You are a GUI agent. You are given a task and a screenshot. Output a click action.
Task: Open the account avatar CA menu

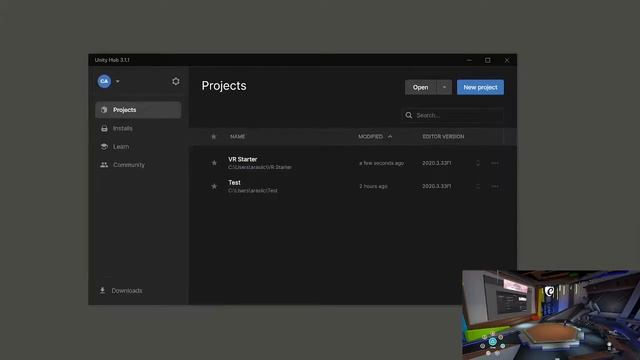pos(104,81)
